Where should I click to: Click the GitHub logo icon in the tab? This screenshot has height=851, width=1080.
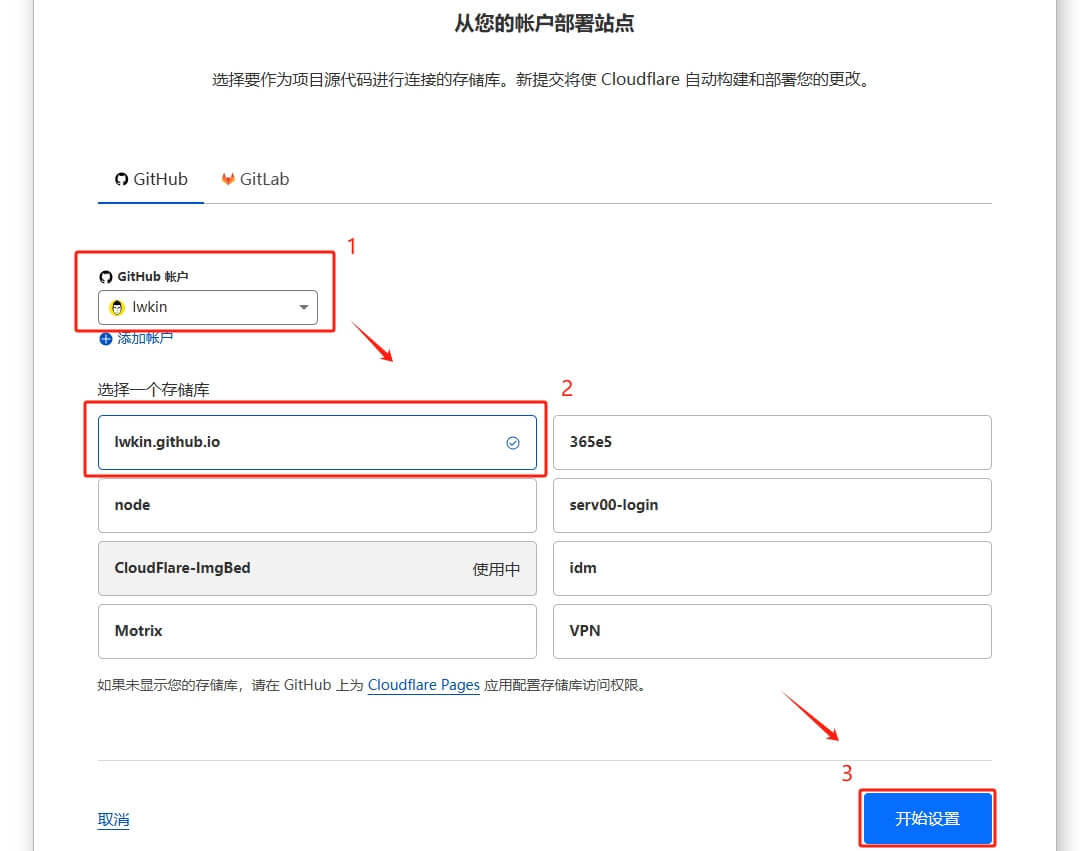[122, 180]
